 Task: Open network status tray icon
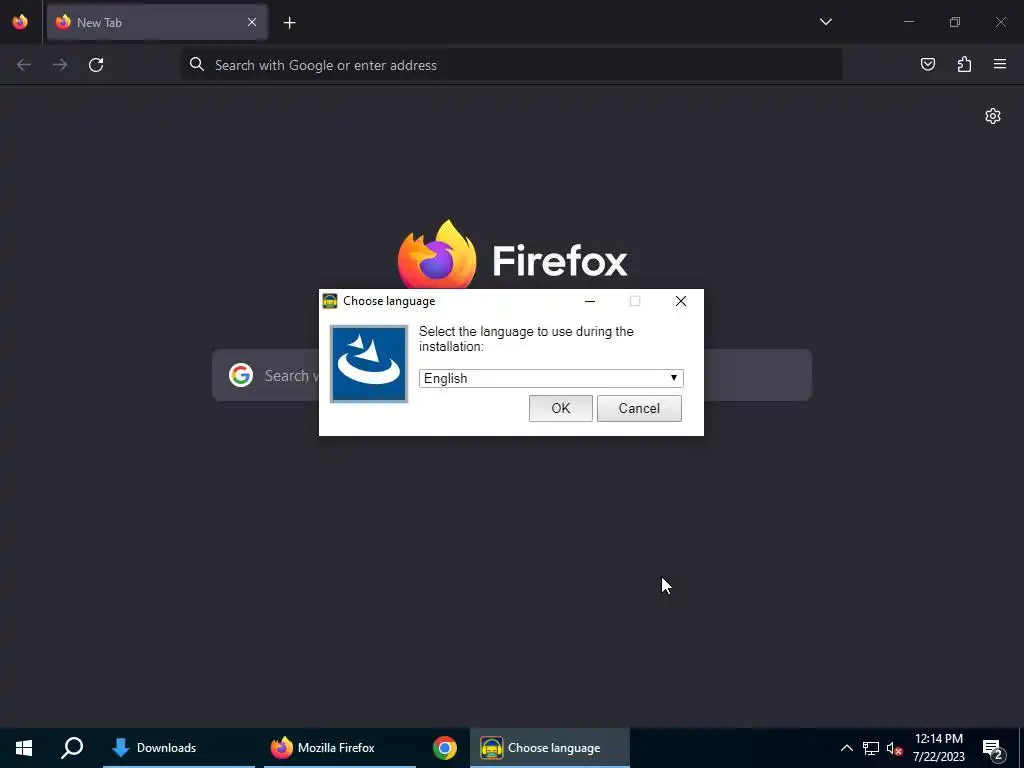click(x=871, y=748)
